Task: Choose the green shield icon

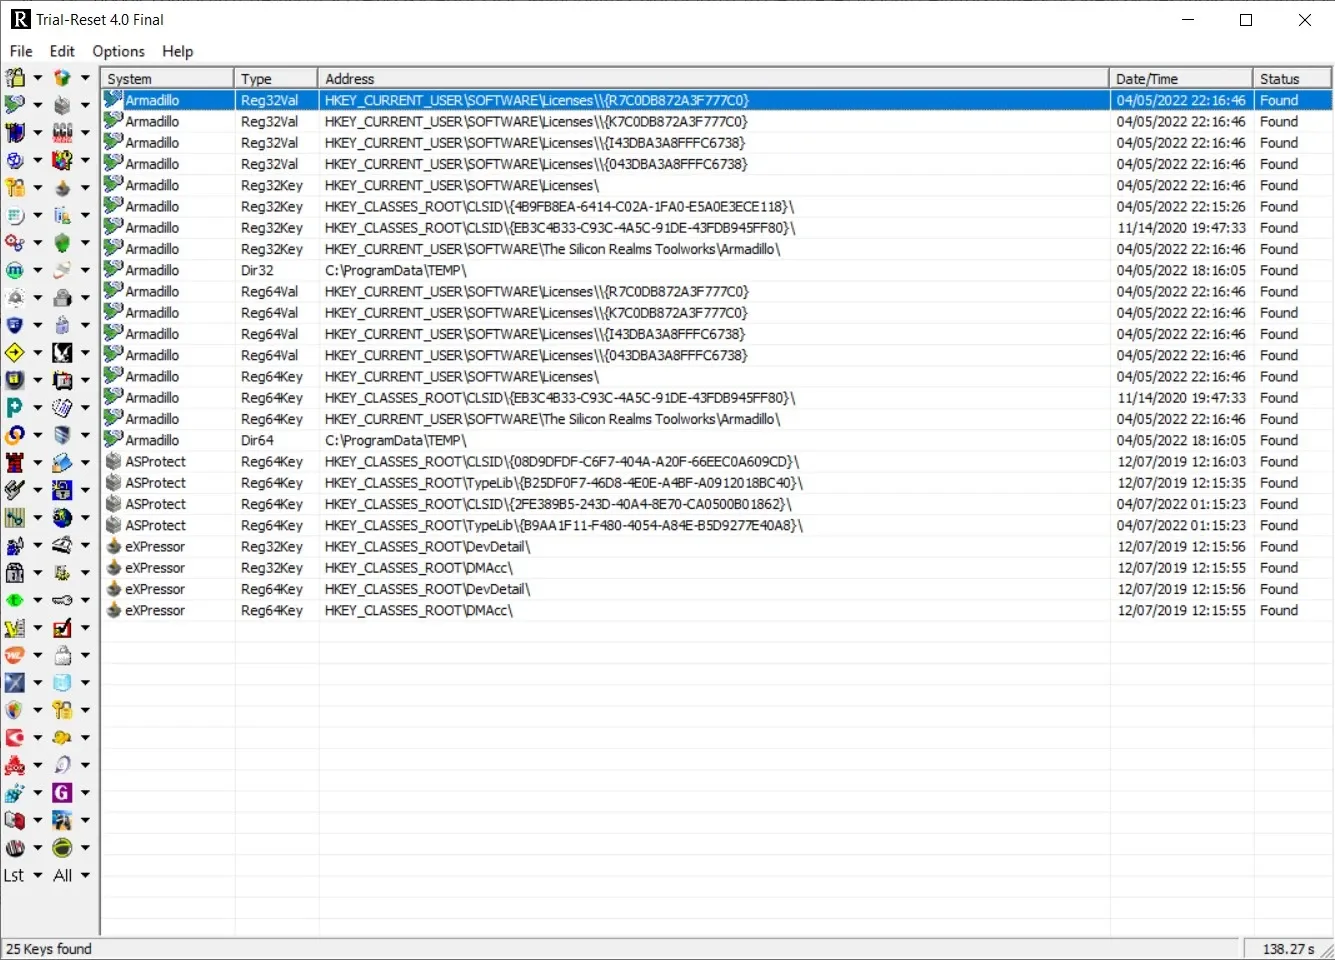Action: [x=62, y=242]
